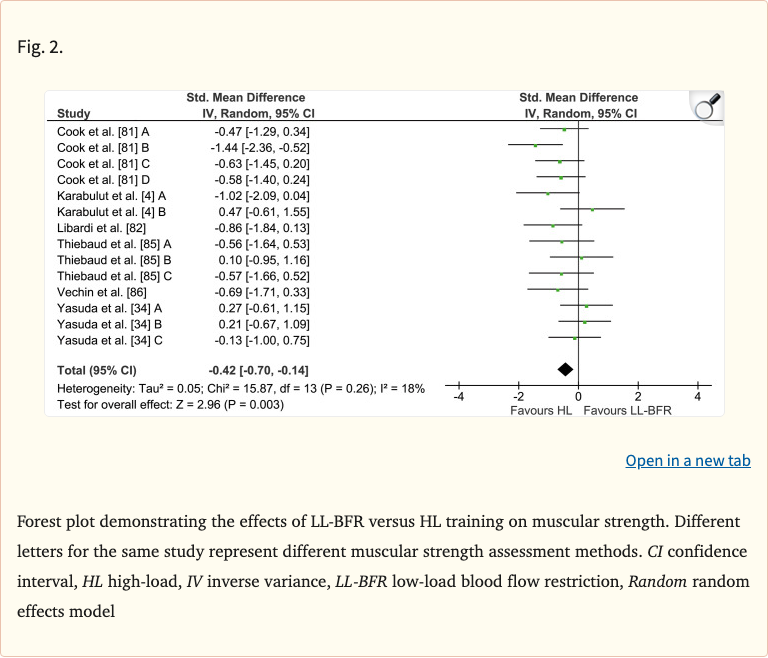Click the -4 tick on the axis
768x658 pixels.
[459, 398]
